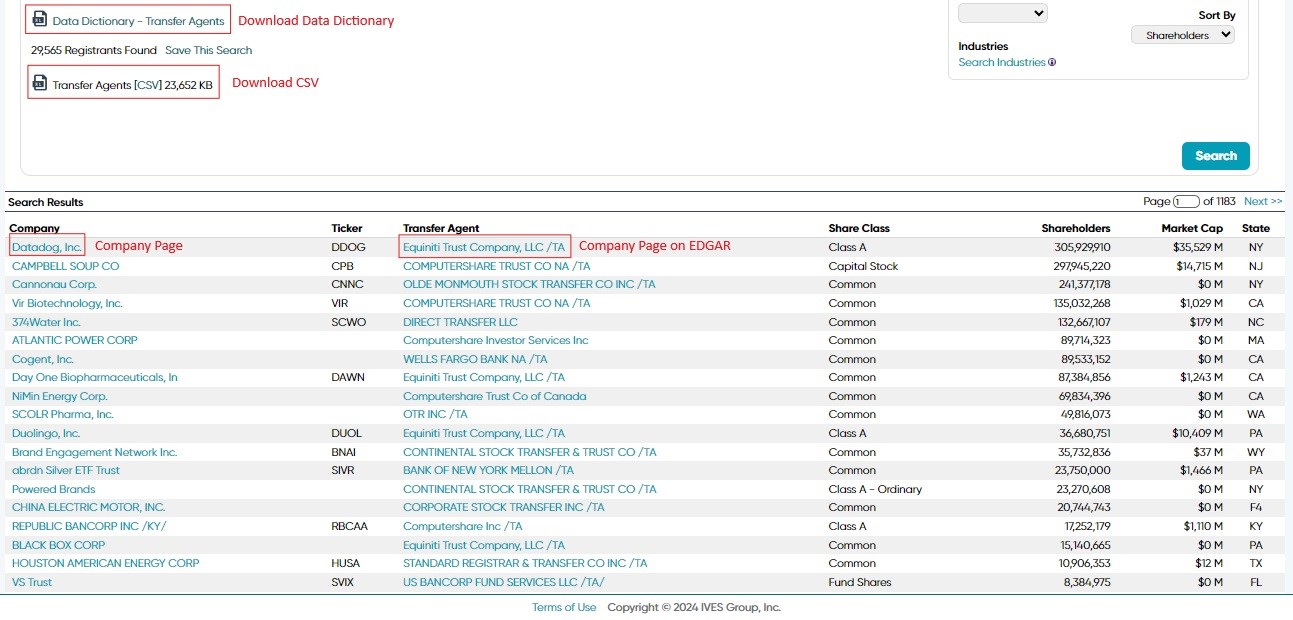Open Computershare Trust link in Vir Biotechnology row
Image resolution: width=1293 pixels, height=620 pixels.
(x=497, y=303)
